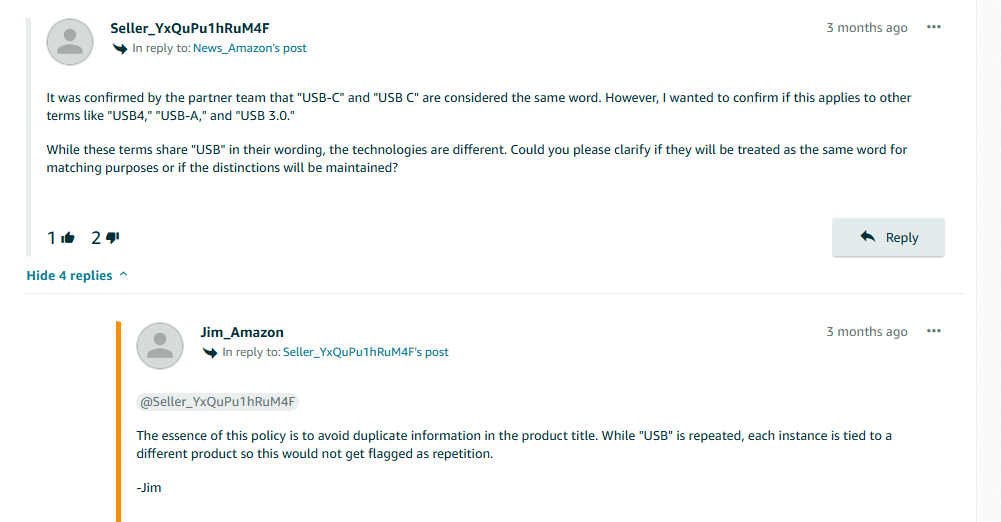The image size is (1001, 522).
Task: Click the thumbs down icon on the seller's post
Action: [113, 238]
